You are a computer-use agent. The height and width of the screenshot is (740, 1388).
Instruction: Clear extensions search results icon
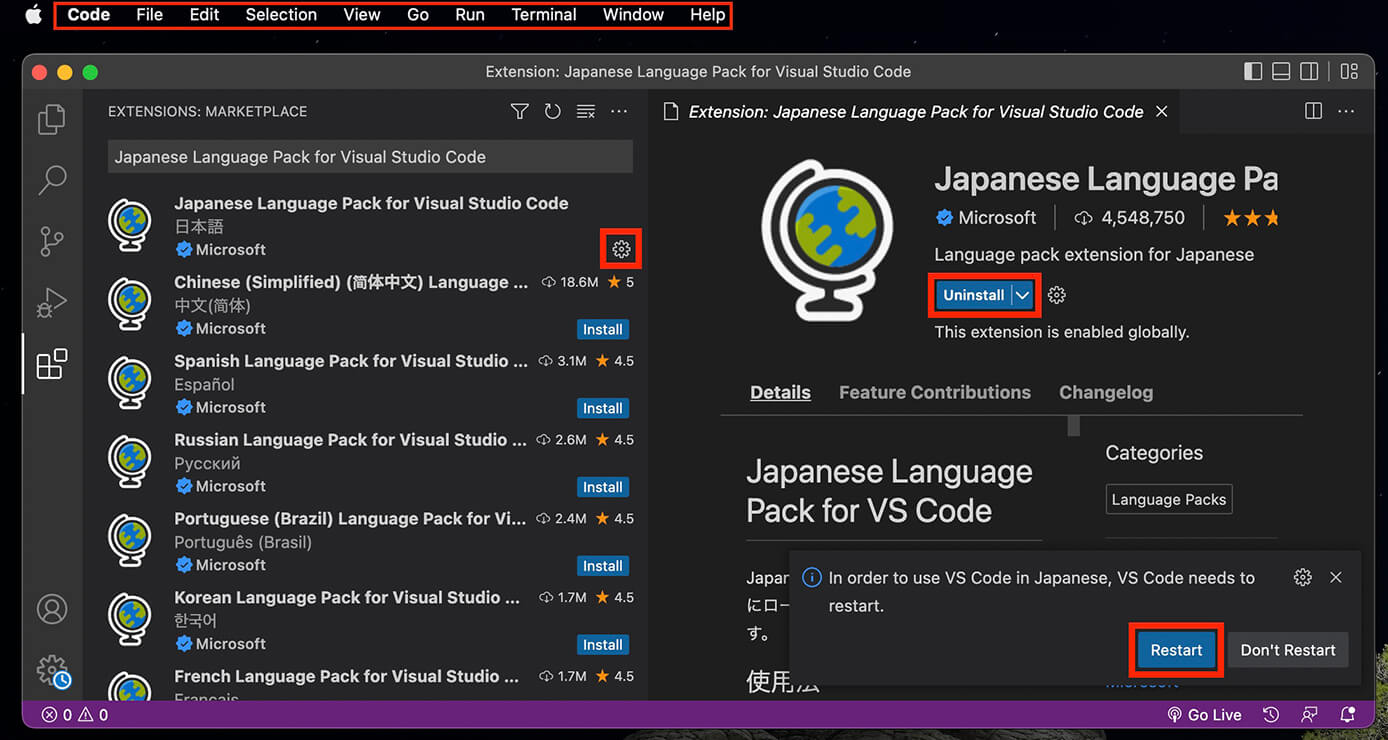(x=586, y=111)
